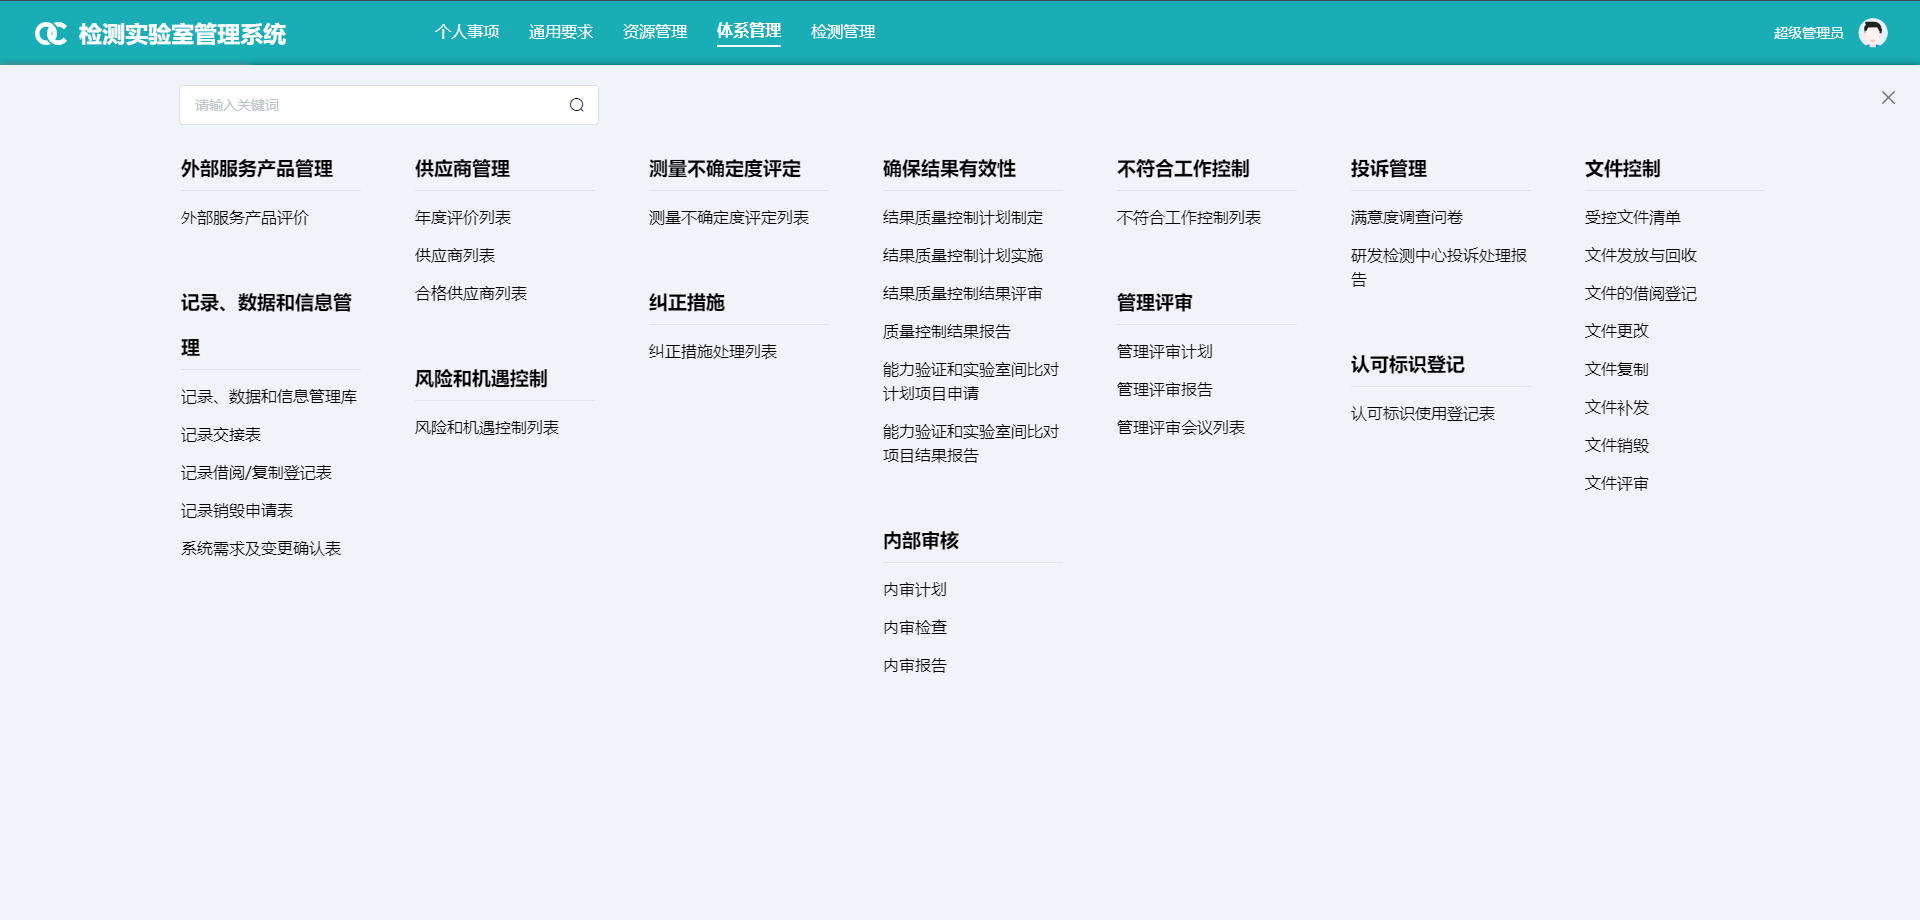Open 内审计划 under 内部审核
The image size is (1920, 920).
coord(915,590)
